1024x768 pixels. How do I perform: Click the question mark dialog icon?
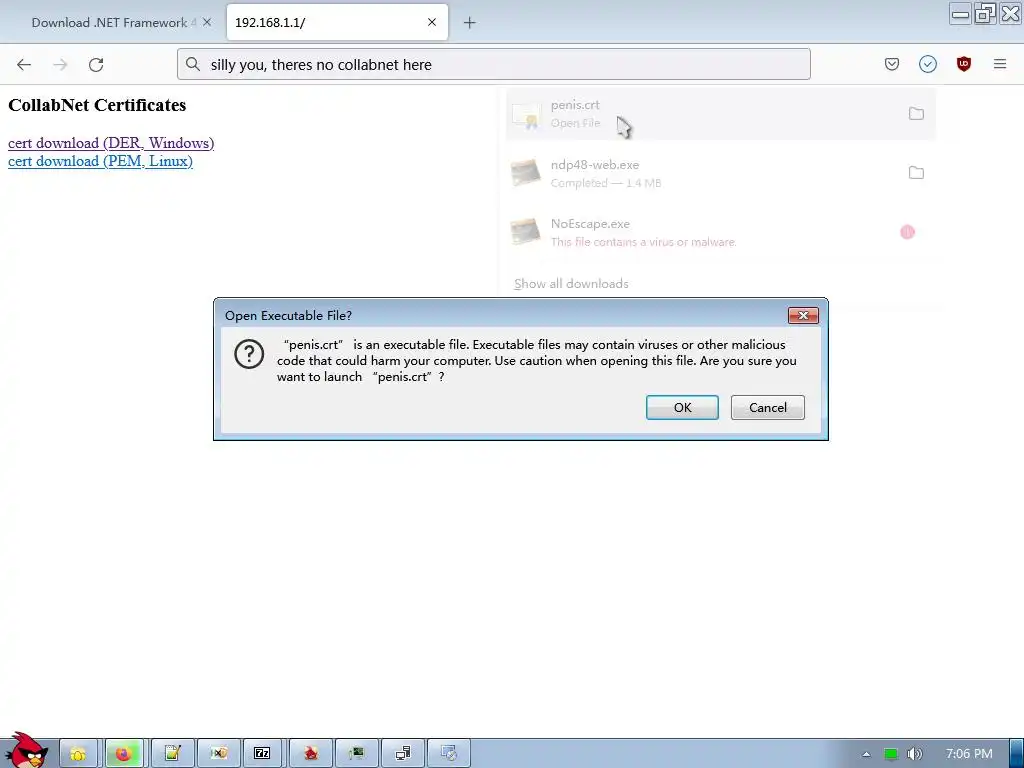(x=249, y=354)
